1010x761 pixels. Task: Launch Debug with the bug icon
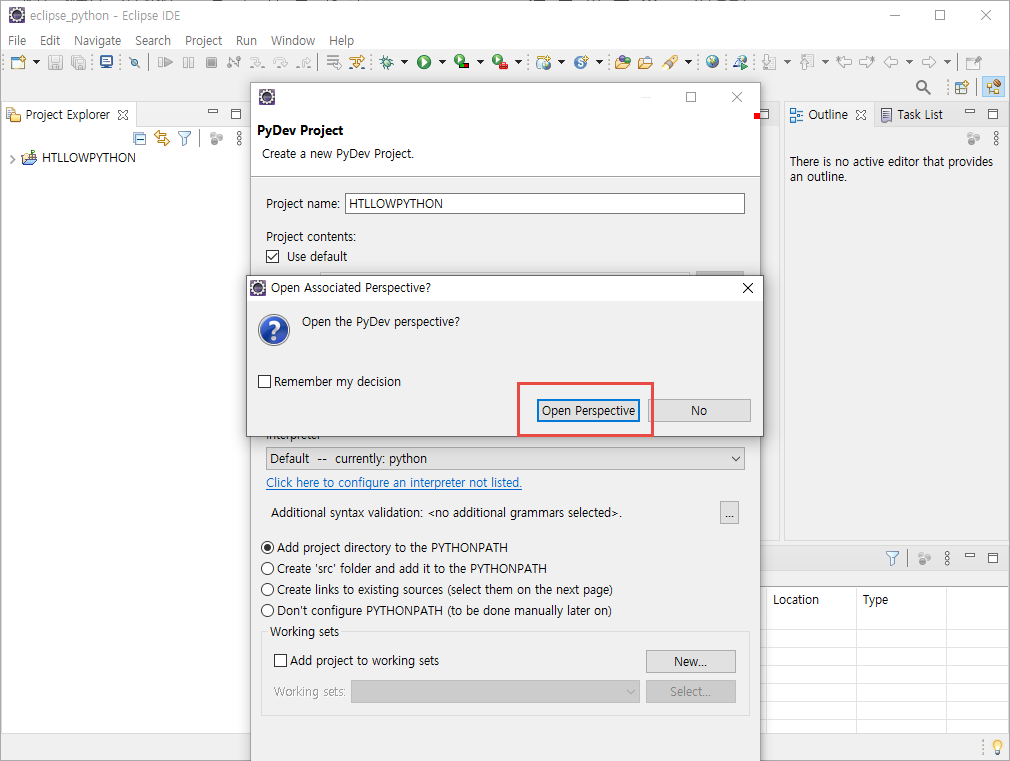coord(386,62)
